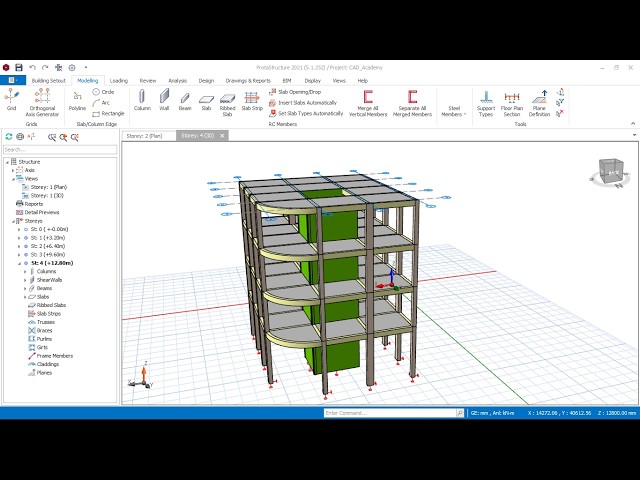Click Separate All Merged Members
Viewport: 640px width, 480px height.
click(x=412, y=103)
